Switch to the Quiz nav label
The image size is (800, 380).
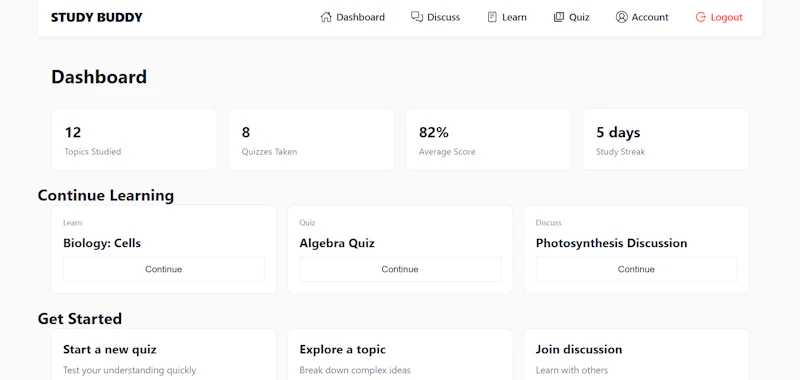579,17
